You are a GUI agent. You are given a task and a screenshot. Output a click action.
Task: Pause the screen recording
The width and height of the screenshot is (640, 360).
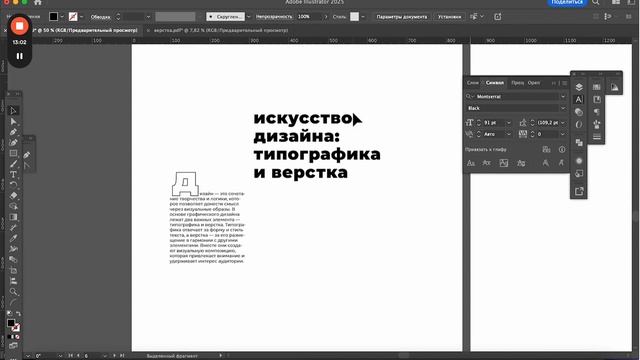[19, 56]
